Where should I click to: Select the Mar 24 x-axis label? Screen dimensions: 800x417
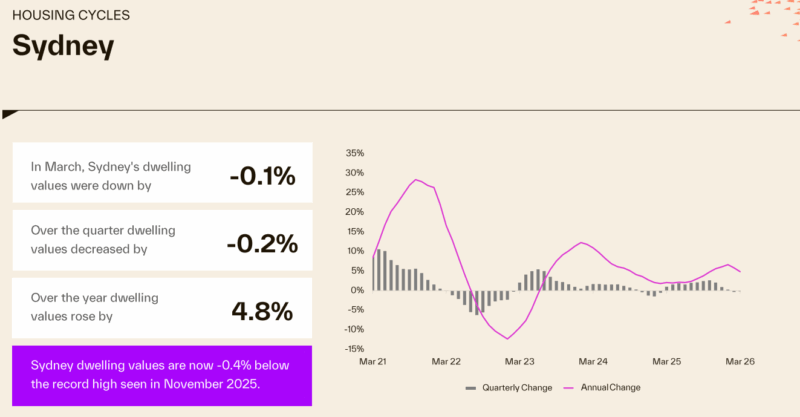(593, 361)
